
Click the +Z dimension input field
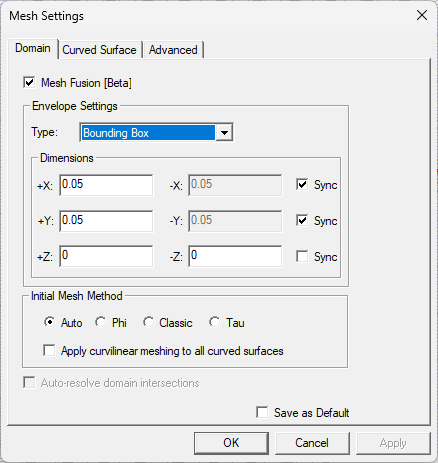106,256
